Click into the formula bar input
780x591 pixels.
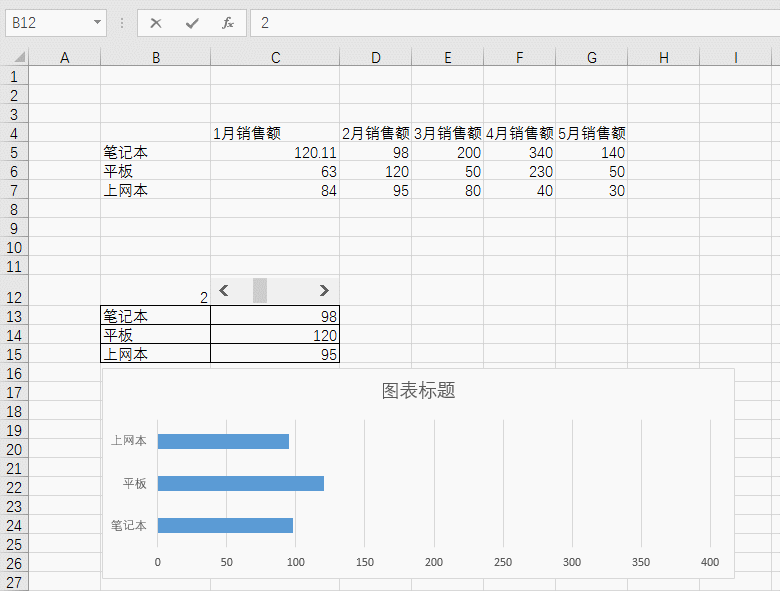click(x=515, y=23)
